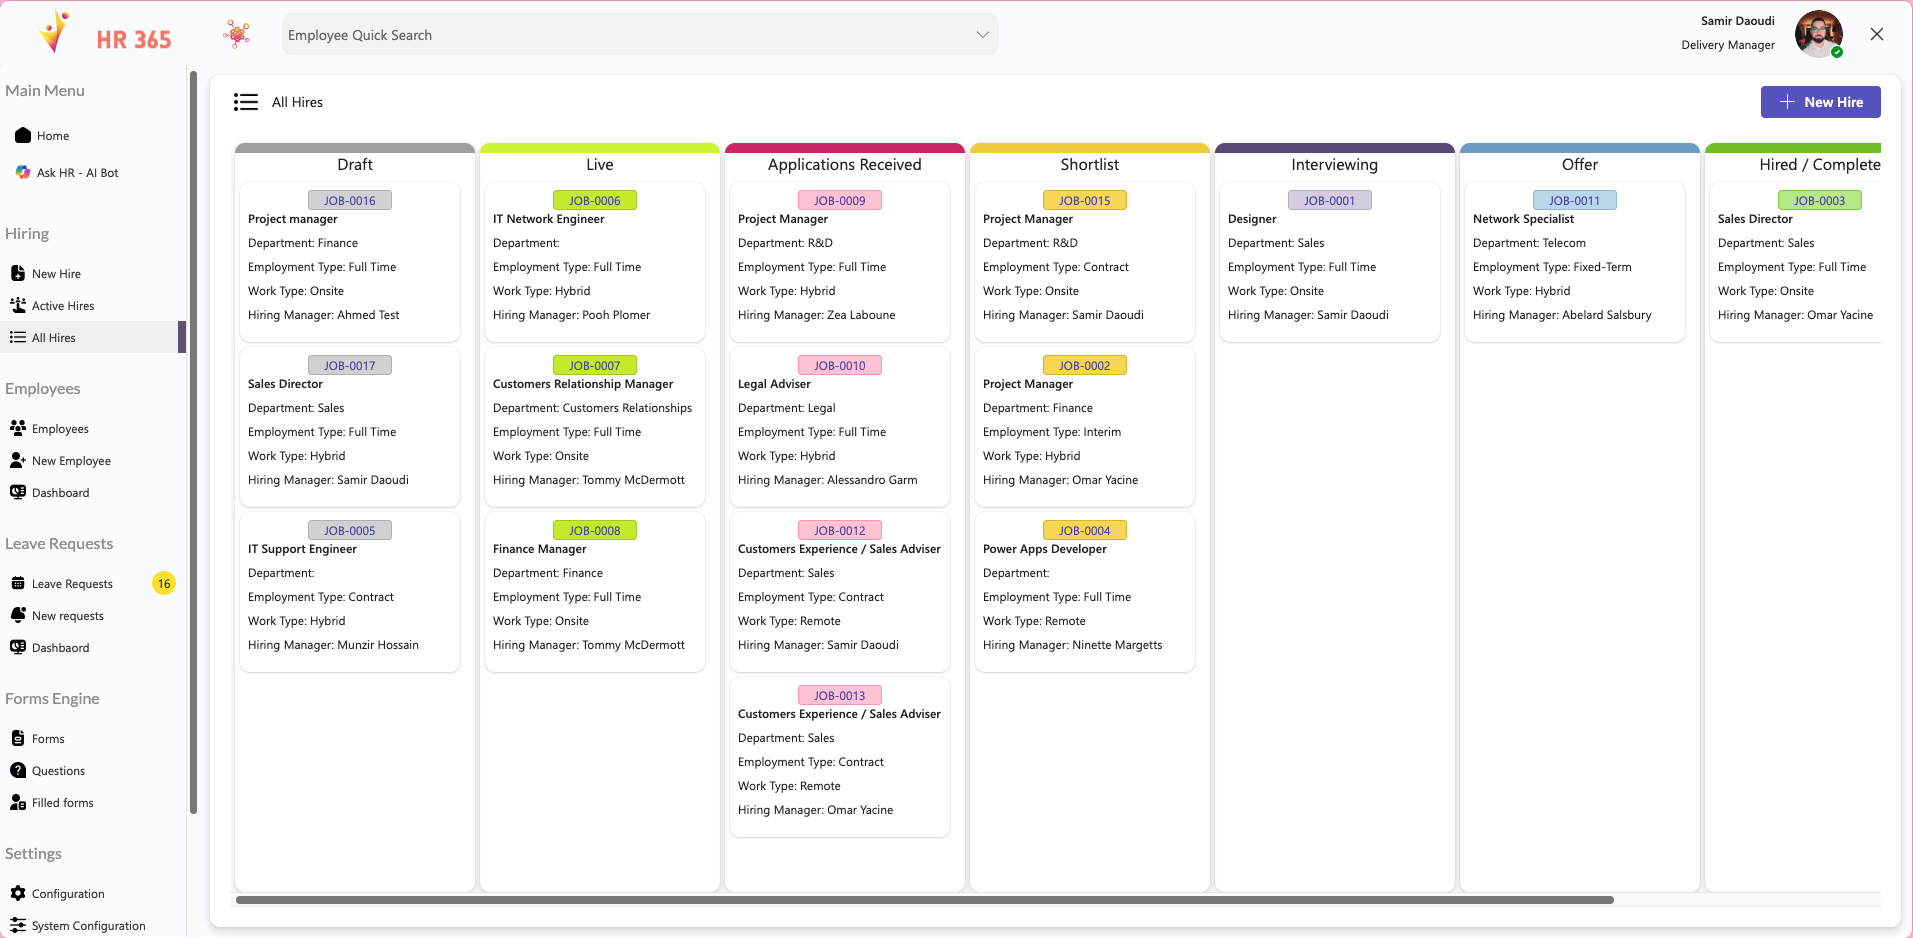The width and height of the screenshot is (1913, 938).
Task: Open Leave Requests from the sidebar
Action: pyautogui.click(x=72, y=583)
